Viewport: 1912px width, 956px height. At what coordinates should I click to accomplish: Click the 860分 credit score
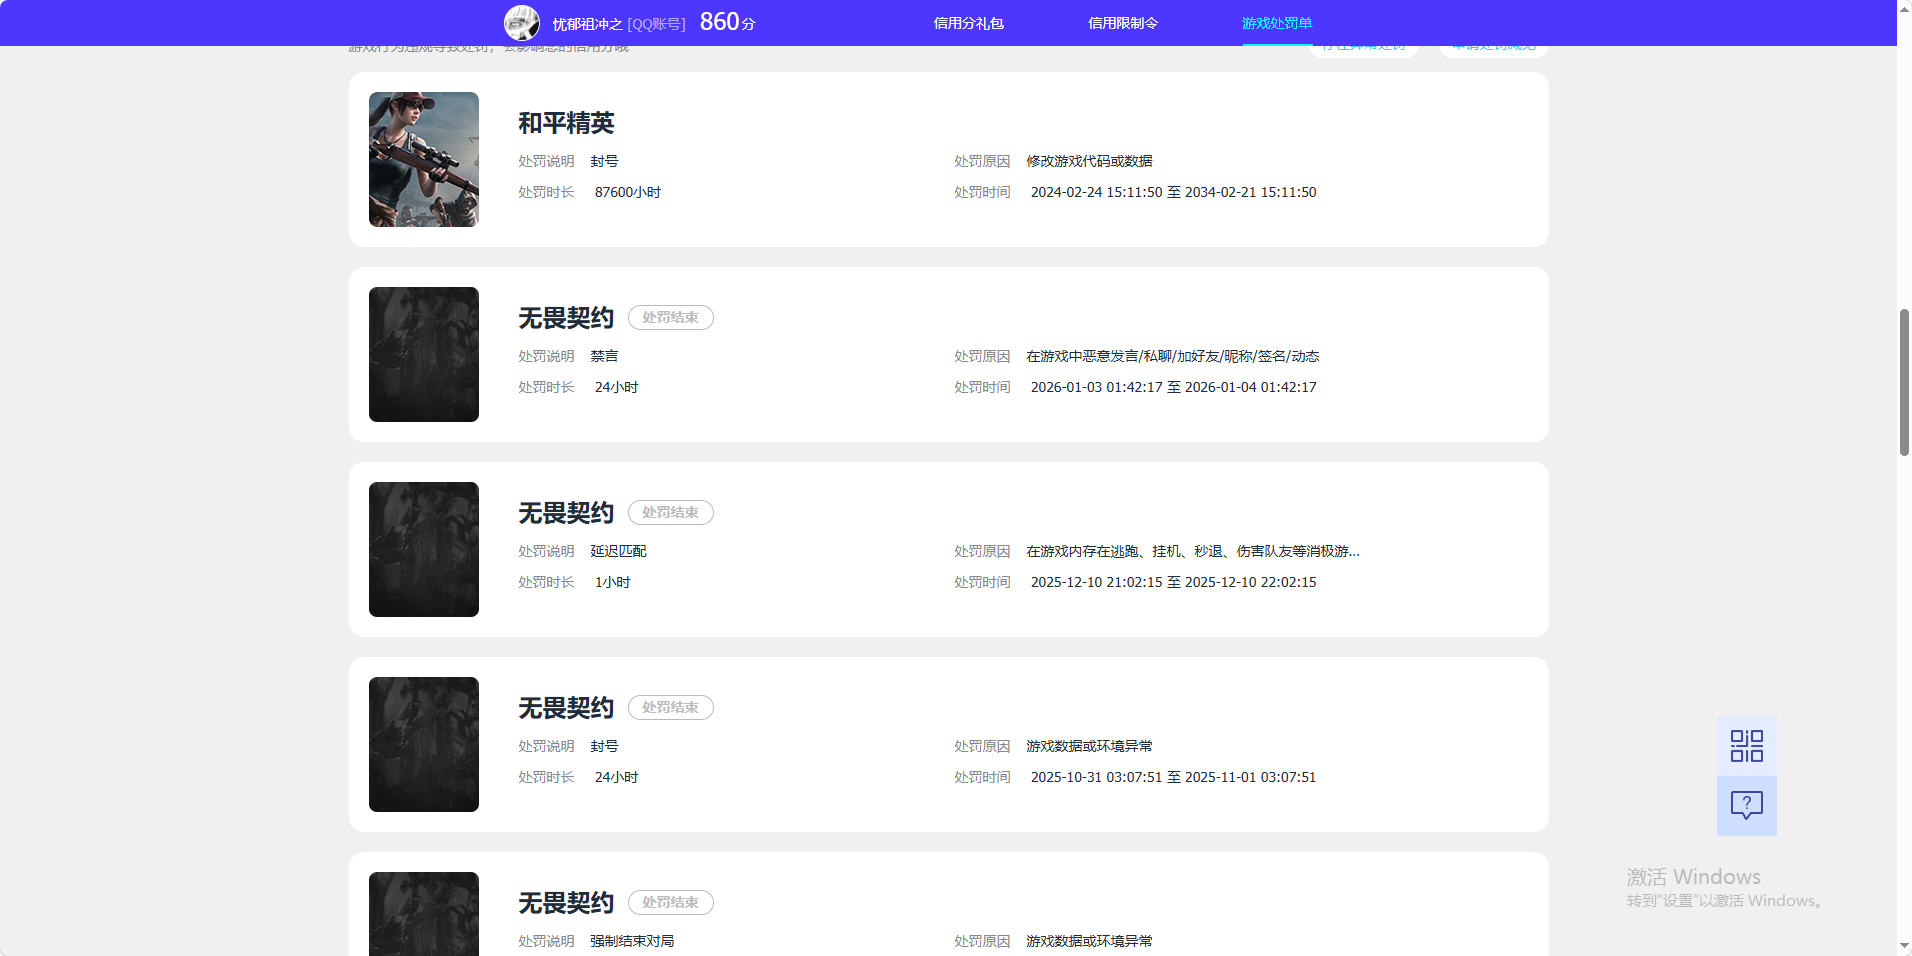pyautogui.click(x=727, y=22)
